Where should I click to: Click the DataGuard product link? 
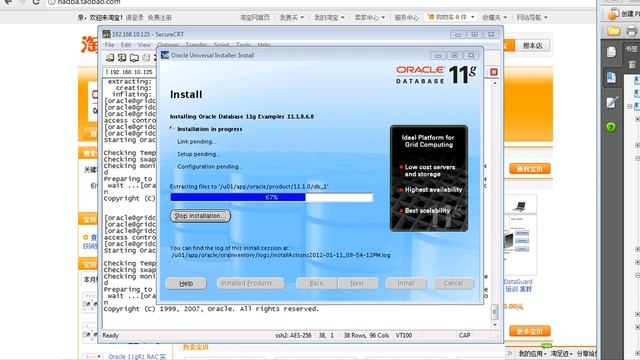(x=518, y=285)
